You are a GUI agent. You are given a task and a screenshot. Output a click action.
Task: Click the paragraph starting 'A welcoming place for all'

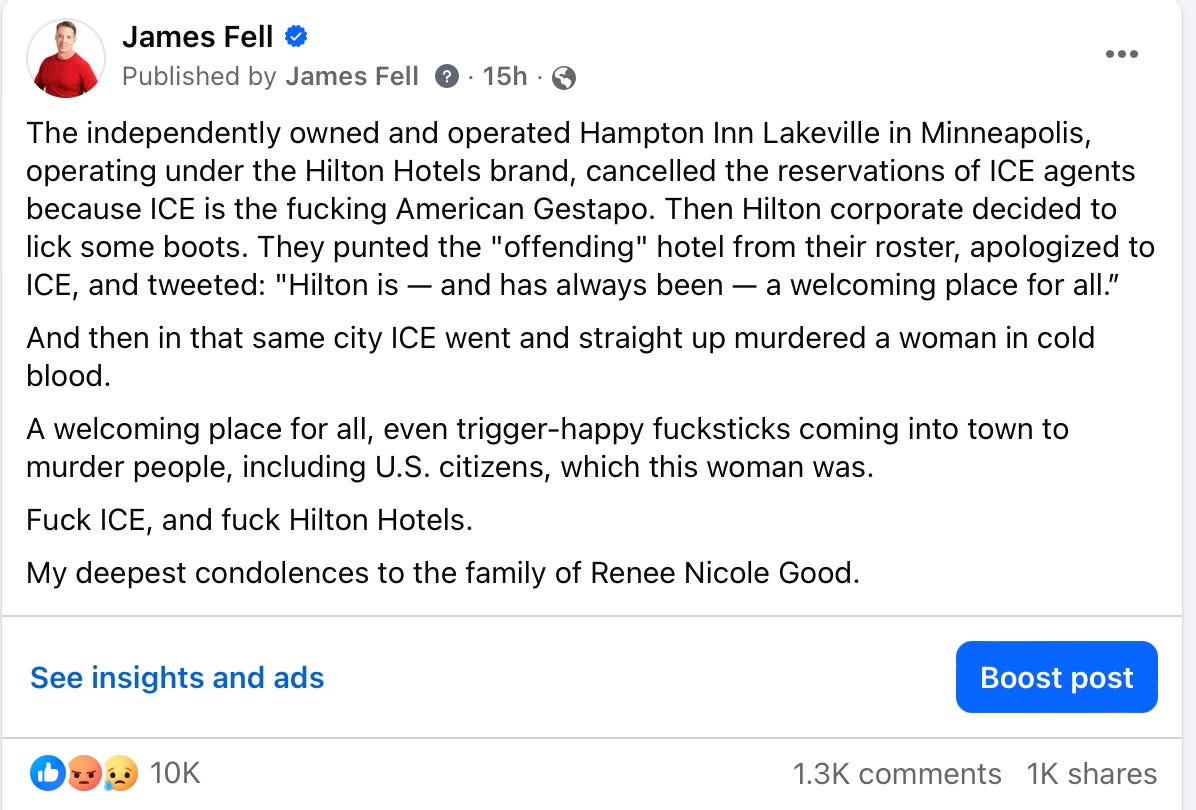pos(547,448)
